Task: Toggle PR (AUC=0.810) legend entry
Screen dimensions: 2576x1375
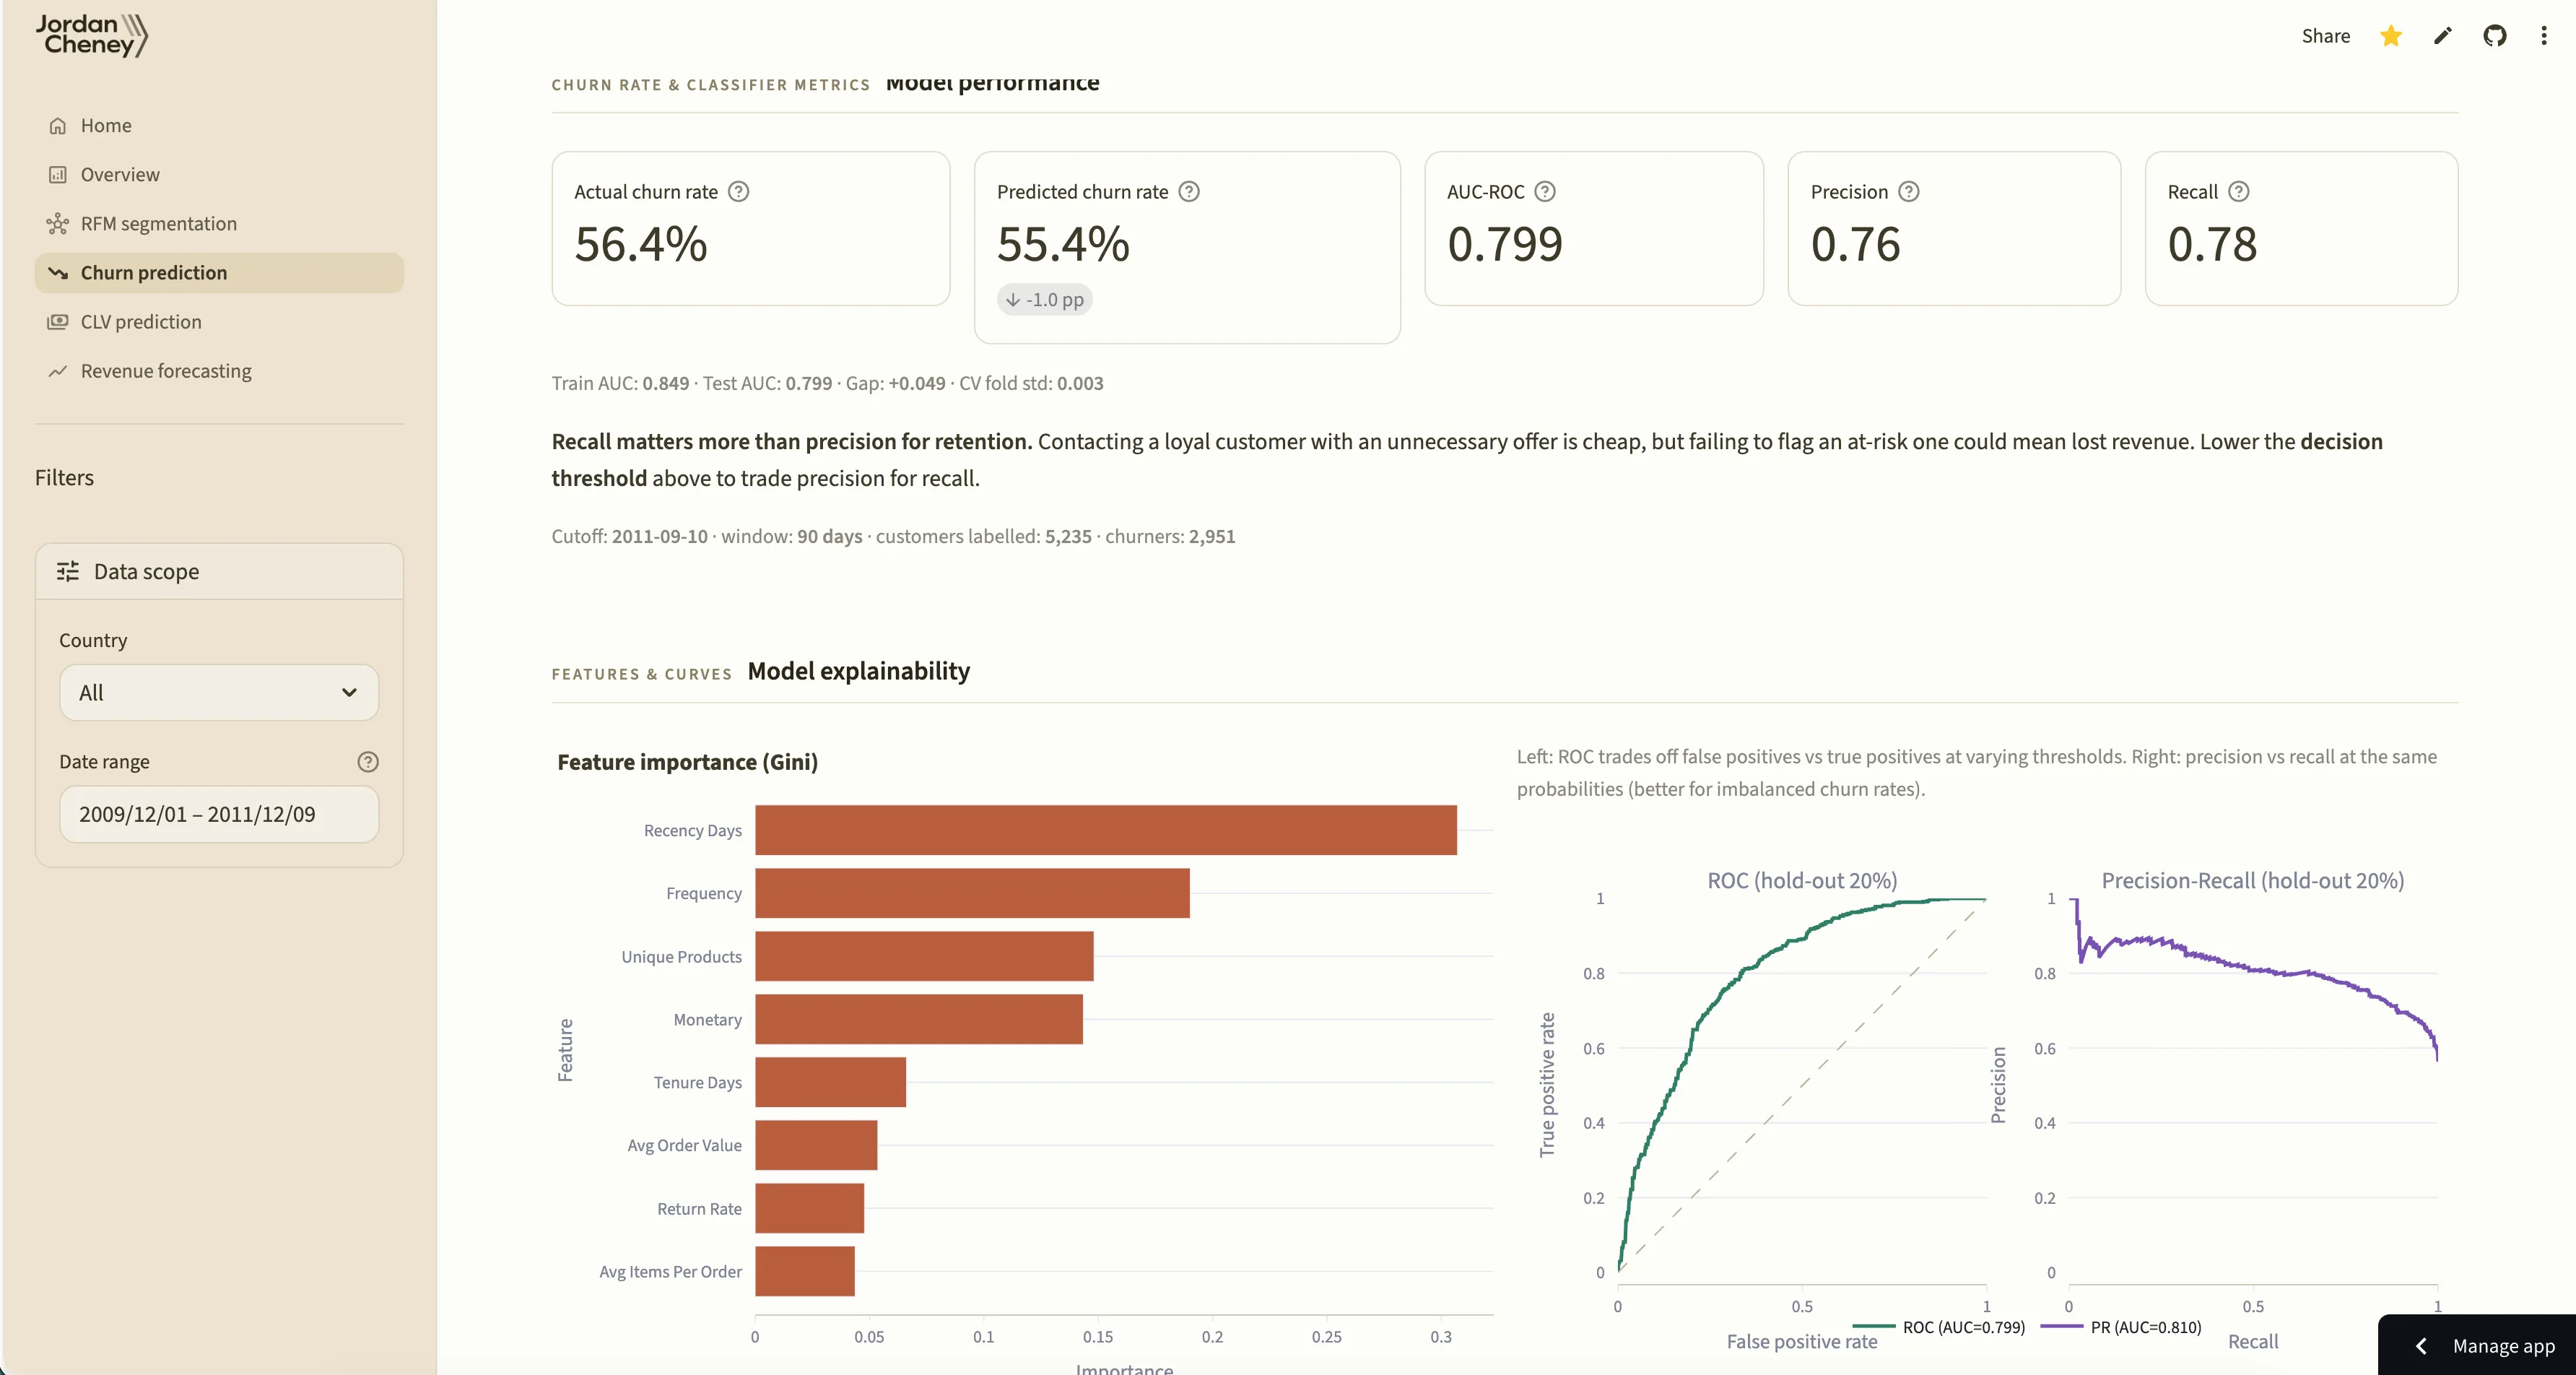Action: [2121, 1327]
